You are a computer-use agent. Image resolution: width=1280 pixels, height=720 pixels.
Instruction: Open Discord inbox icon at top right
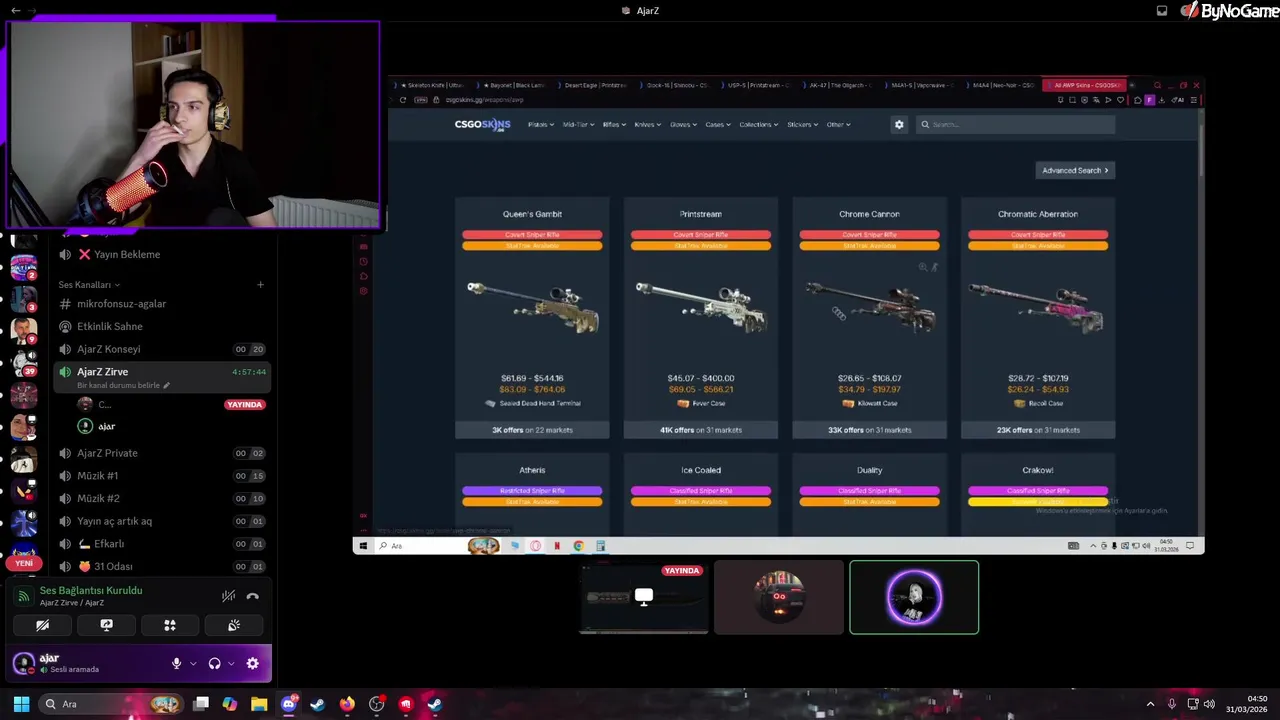click(1162, 11)
